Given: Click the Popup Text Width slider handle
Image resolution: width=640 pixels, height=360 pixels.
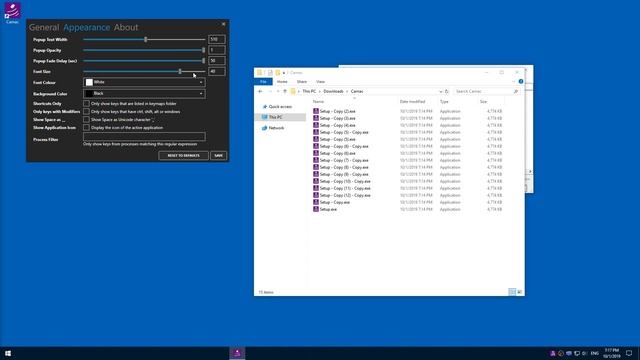Looking at the screenshot, I should [x=145, y=40].
